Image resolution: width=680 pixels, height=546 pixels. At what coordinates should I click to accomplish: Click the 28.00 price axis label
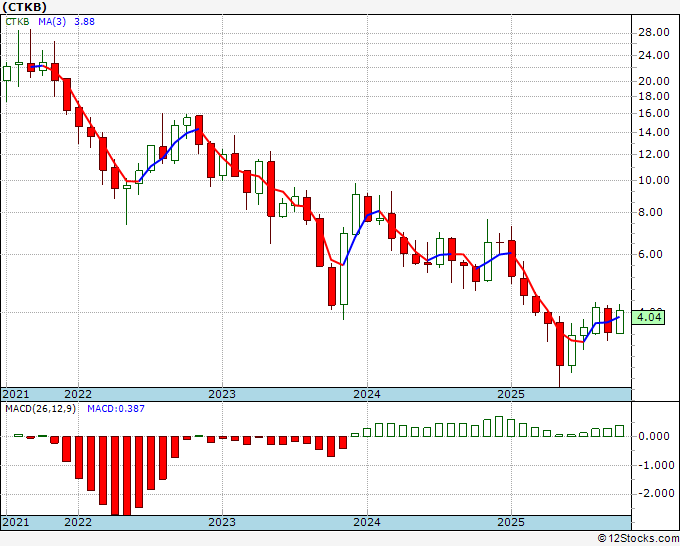(654, 33)
